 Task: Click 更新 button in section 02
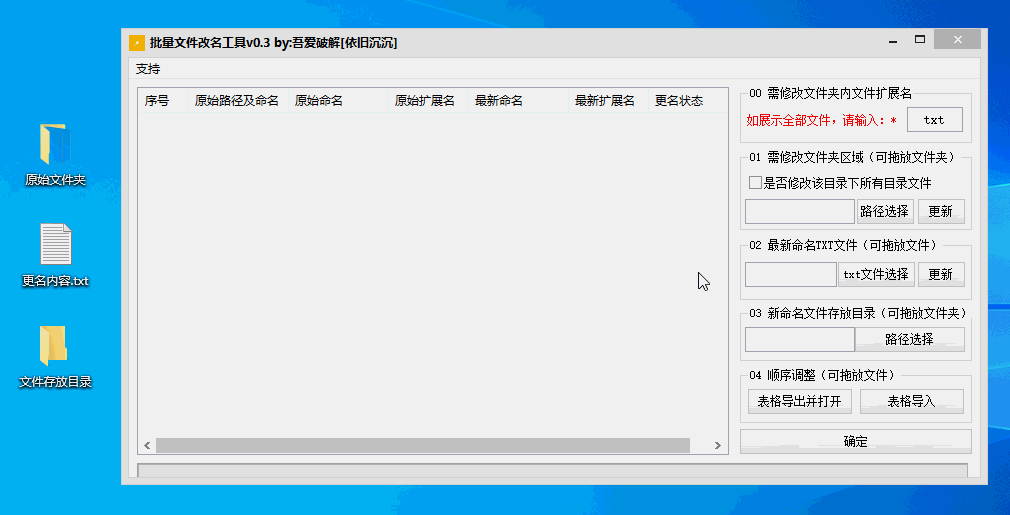(x=941, y=274)
